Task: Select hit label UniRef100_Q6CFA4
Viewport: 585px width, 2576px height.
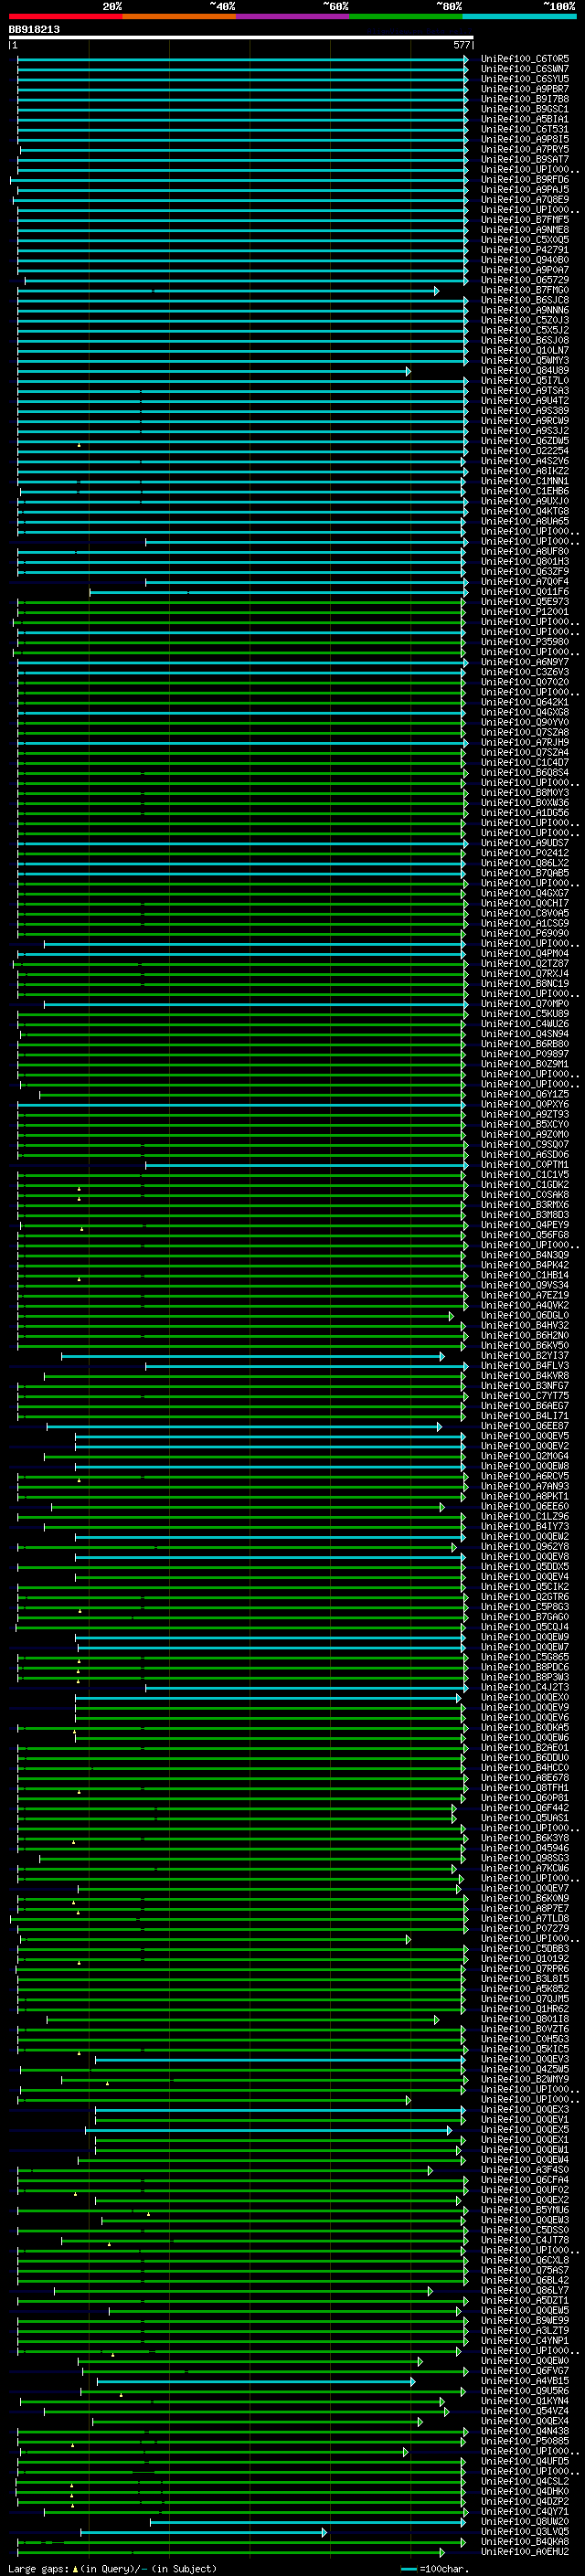Action: click(x=525, y=2180)
